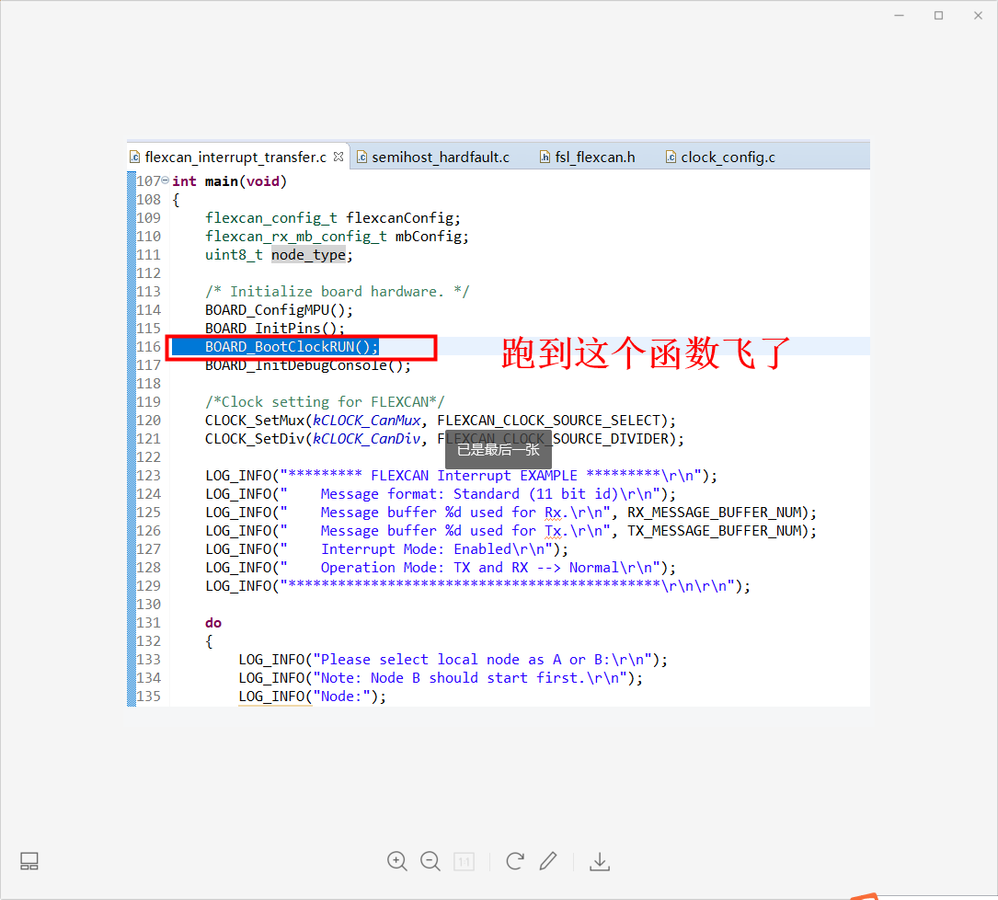Click file icon of semihost_hardfault.c tab
Image resolution: width=998 pixels, height=900 pixels.
point(362,157)
